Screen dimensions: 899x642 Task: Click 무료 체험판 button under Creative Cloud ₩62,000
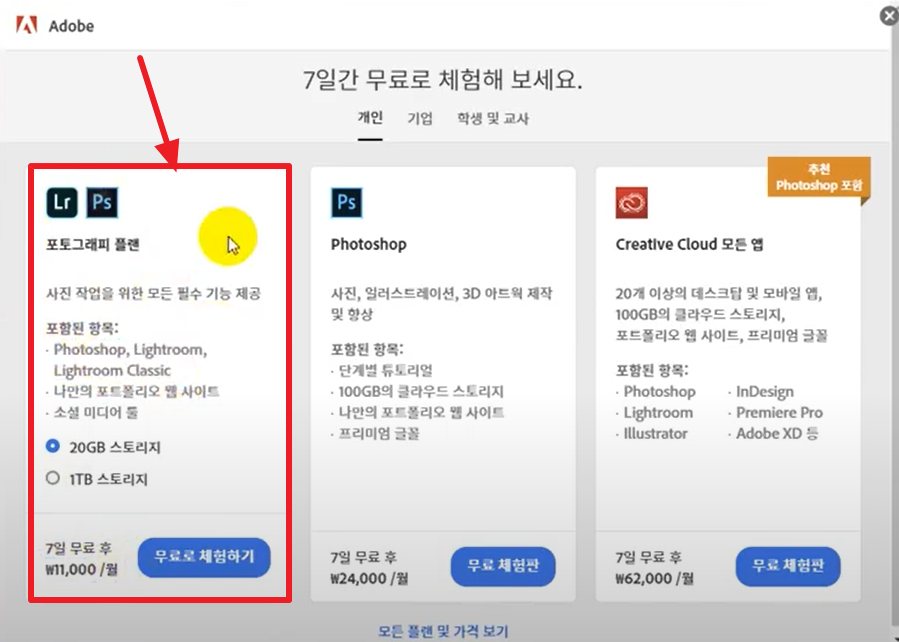pos(788,566)
